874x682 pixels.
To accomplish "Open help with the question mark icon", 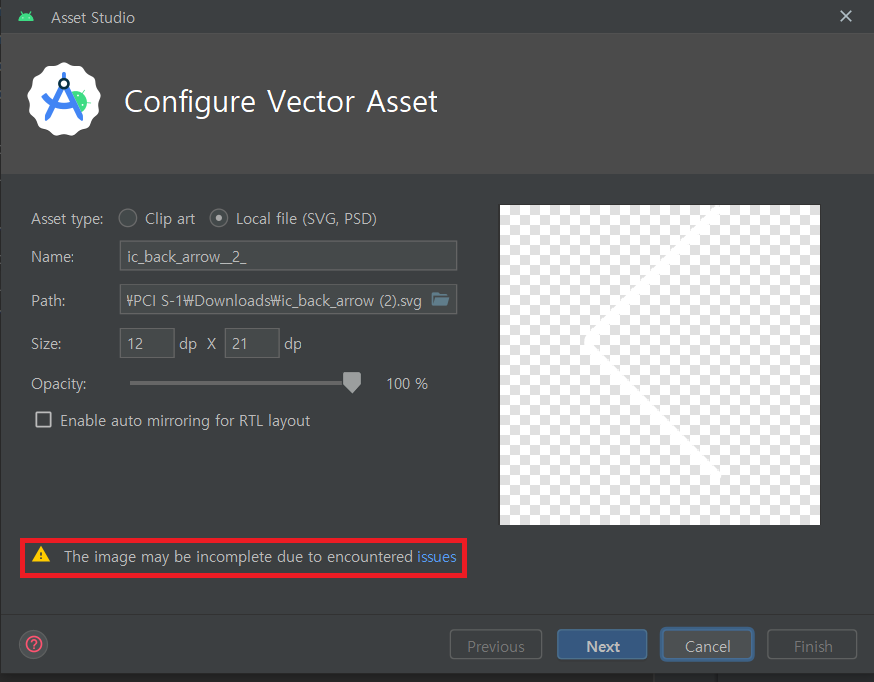I will point(33,645).
